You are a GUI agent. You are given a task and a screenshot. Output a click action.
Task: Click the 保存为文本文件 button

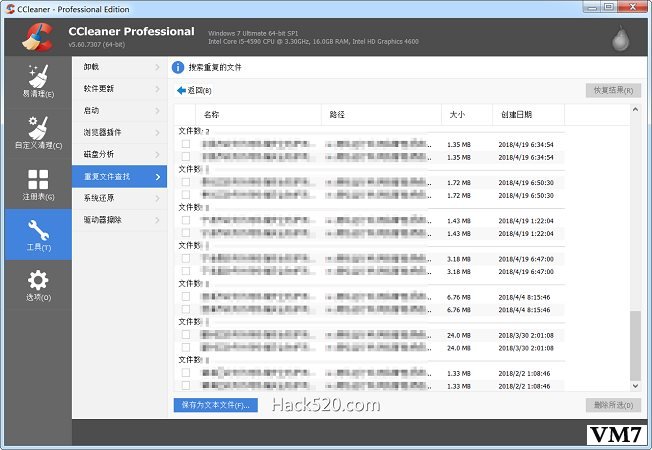(215, 405)
